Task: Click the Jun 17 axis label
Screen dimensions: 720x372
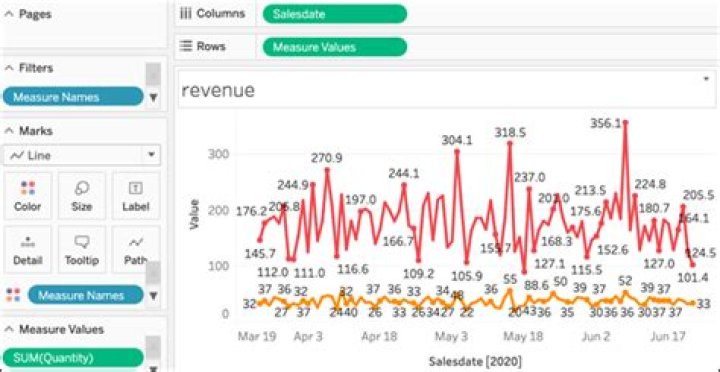Action: tap(668, 337)
